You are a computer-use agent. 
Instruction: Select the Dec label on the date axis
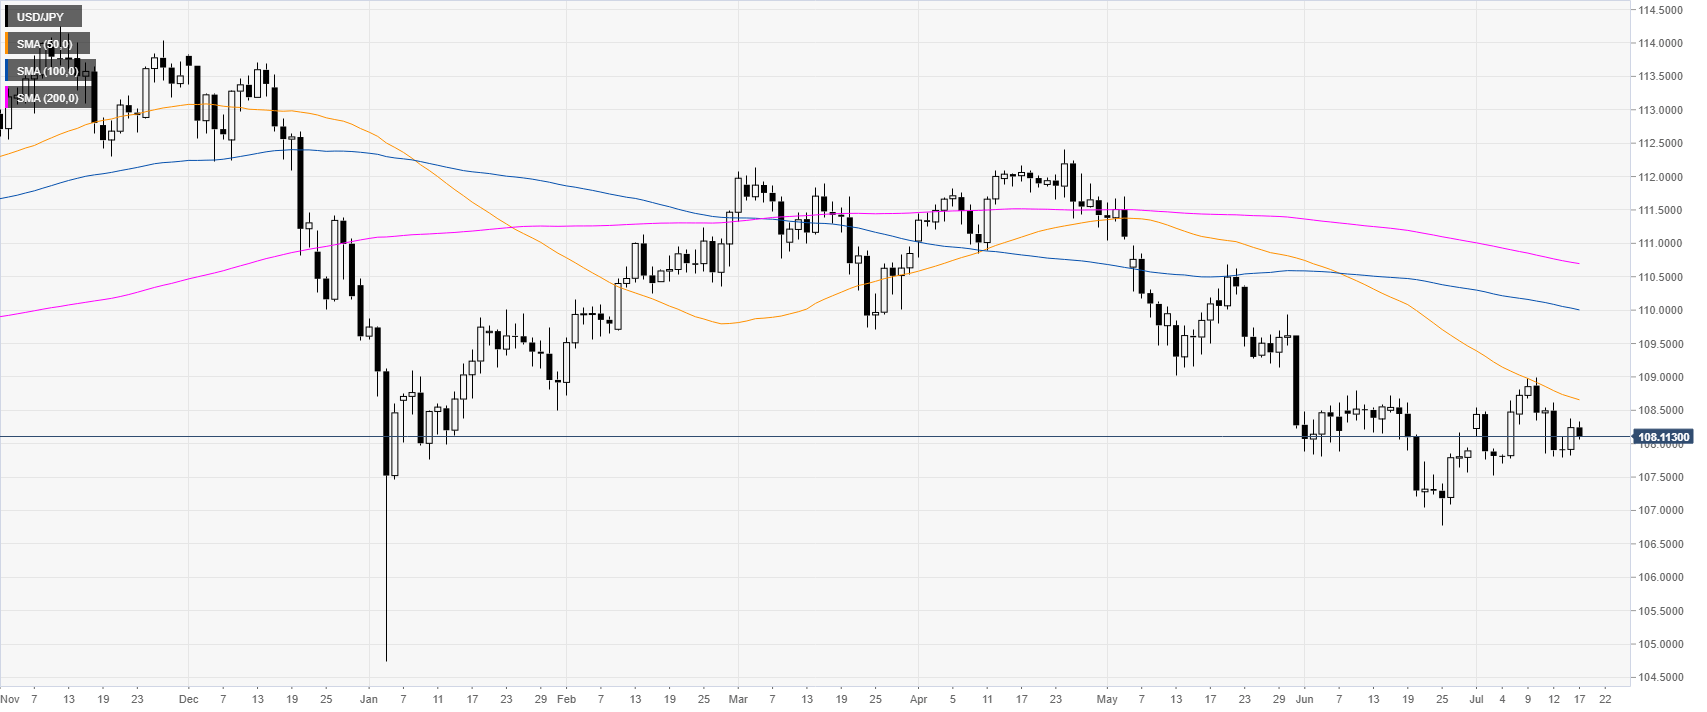[188, 699]
